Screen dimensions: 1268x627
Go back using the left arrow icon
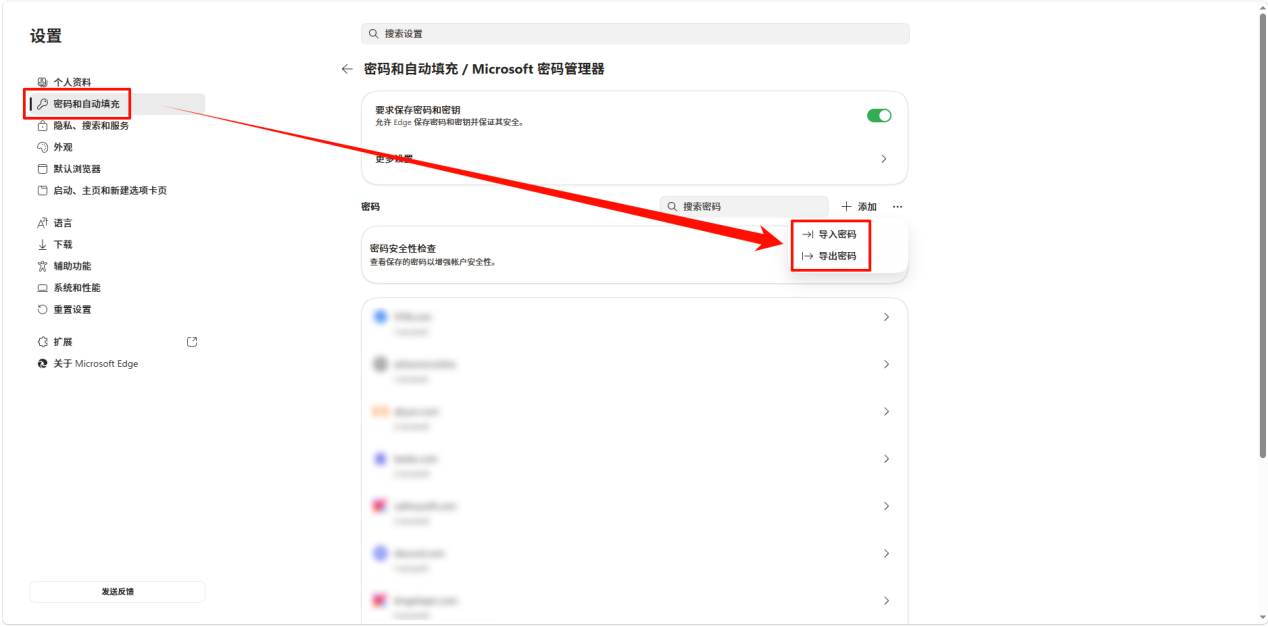[x=347, y=69]
